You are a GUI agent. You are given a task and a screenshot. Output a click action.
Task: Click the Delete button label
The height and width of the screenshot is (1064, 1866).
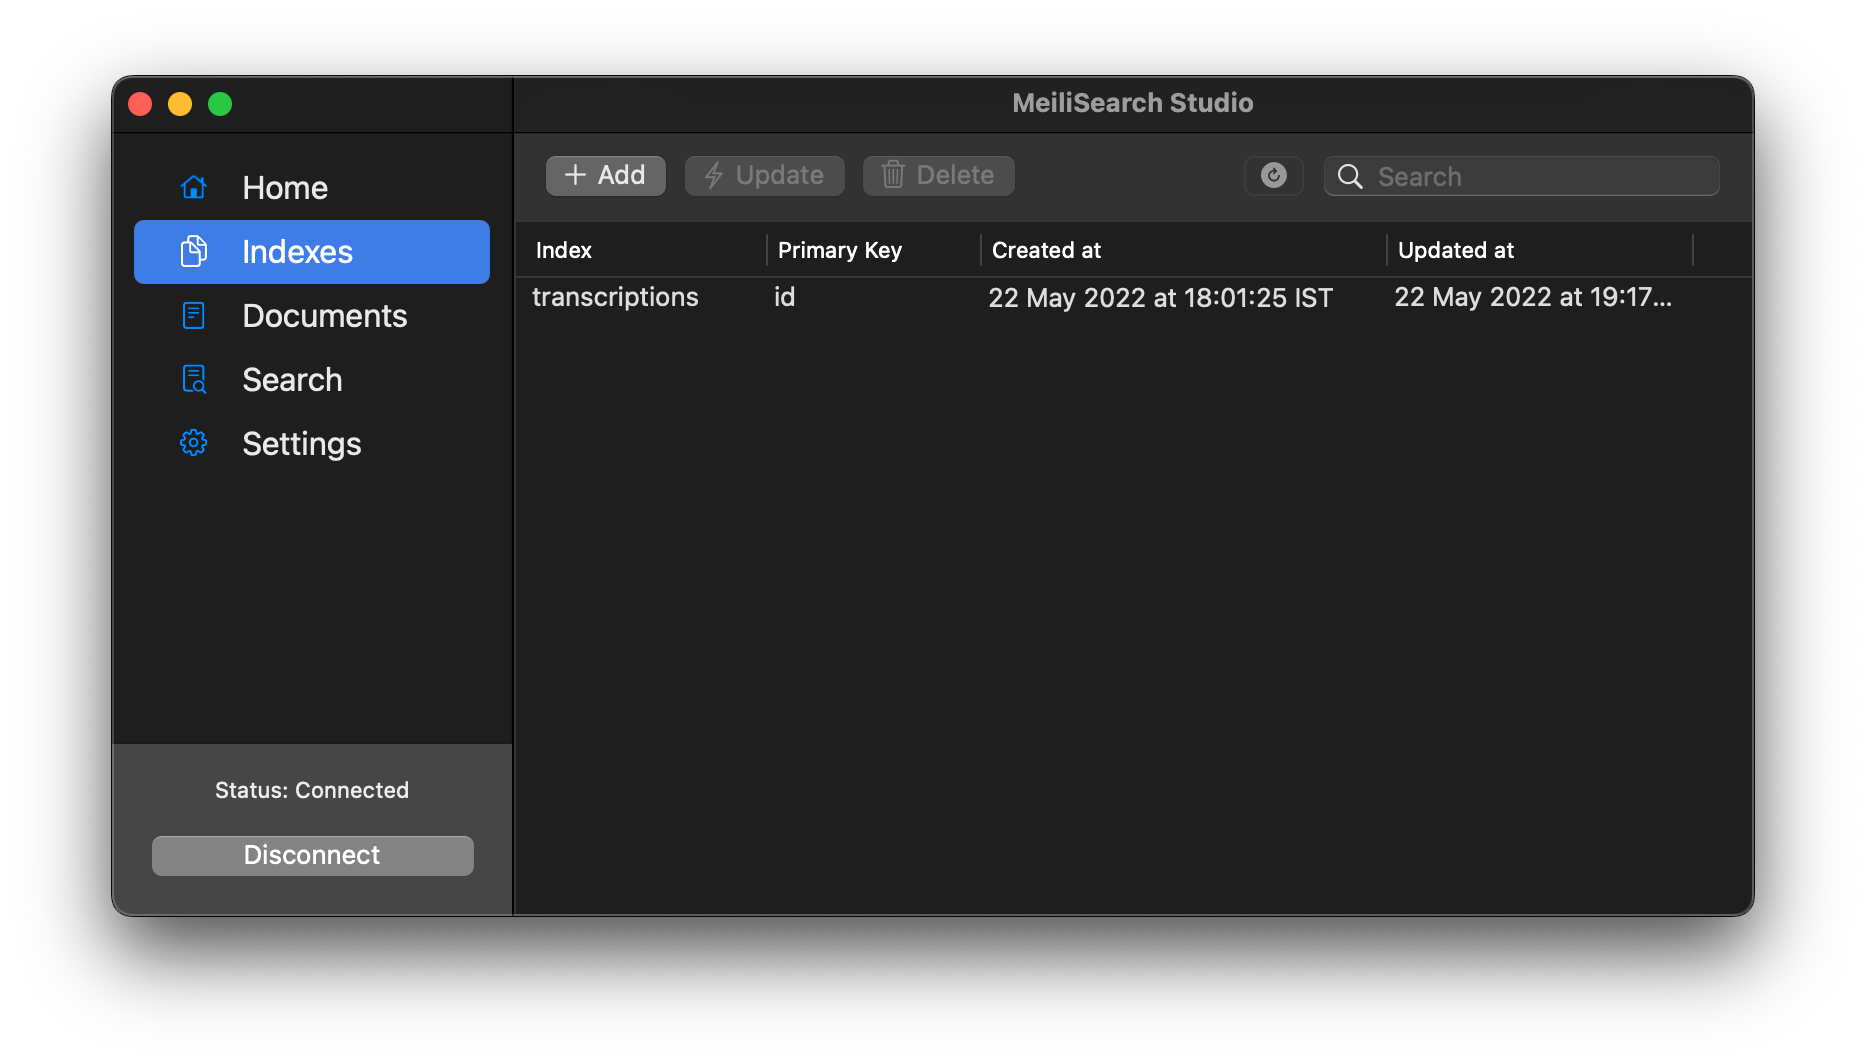pyautogui.click(x=955, y=175)
